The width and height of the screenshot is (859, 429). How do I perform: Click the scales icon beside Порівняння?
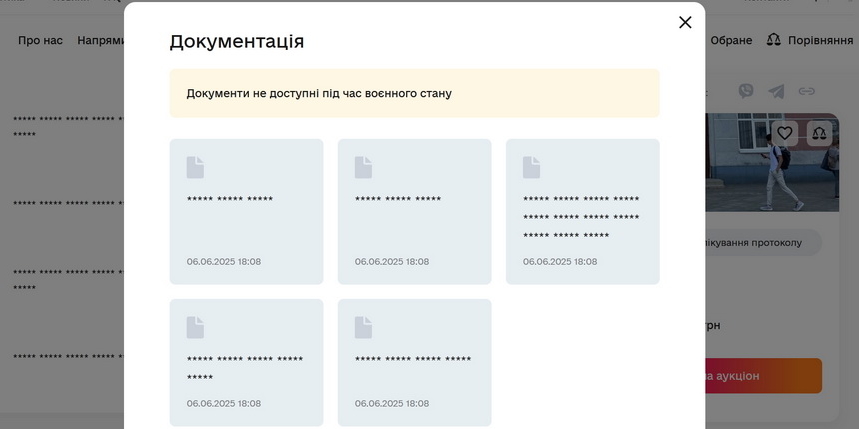pos(773,40)
